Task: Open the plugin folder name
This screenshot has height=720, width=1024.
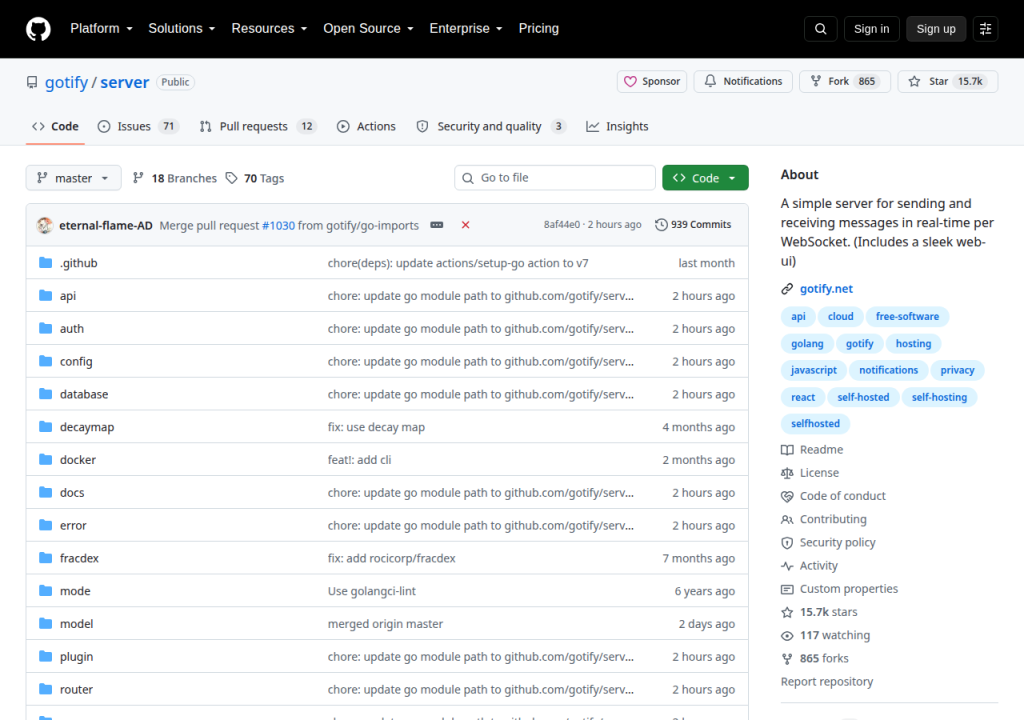Action: pyautogui.click(x=76, y=657)
